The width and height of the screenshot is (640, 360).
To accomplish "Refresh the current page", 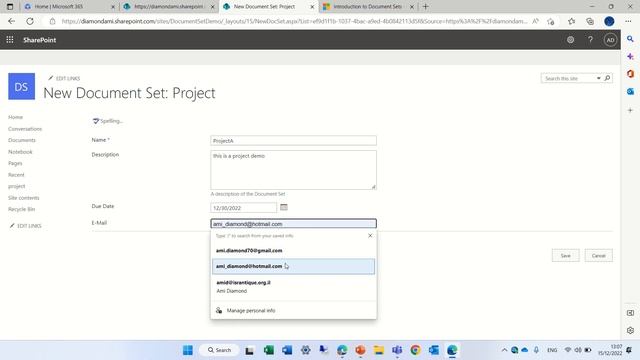I will [x=30, y=21].
